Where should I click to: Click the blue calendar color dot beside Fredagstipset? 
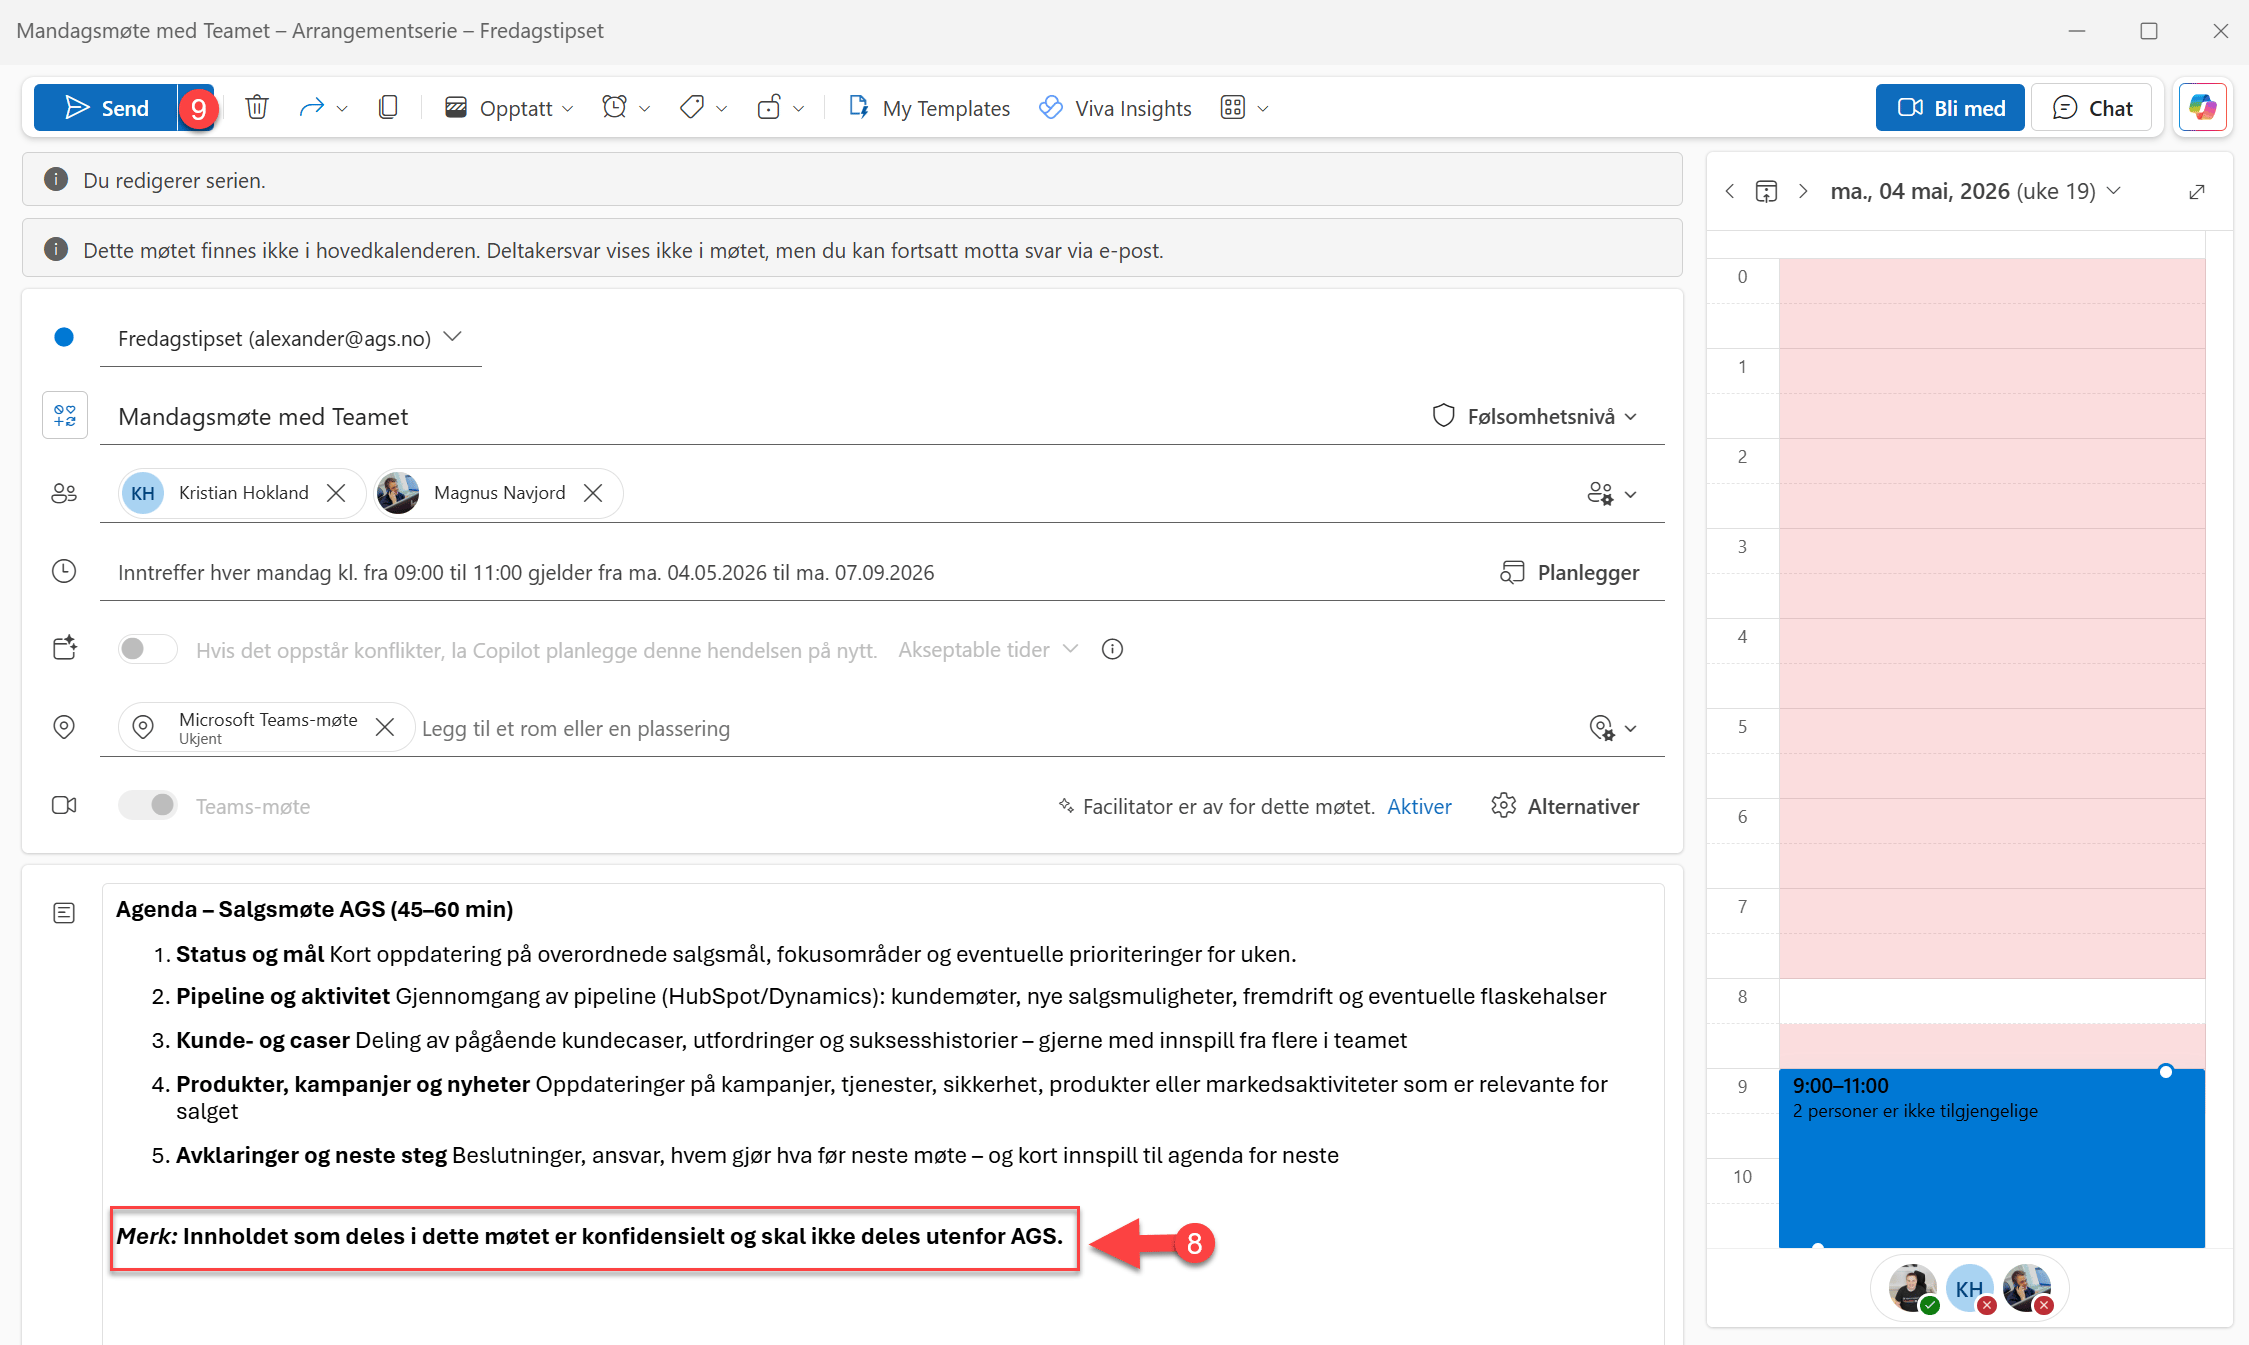(64, 338)
